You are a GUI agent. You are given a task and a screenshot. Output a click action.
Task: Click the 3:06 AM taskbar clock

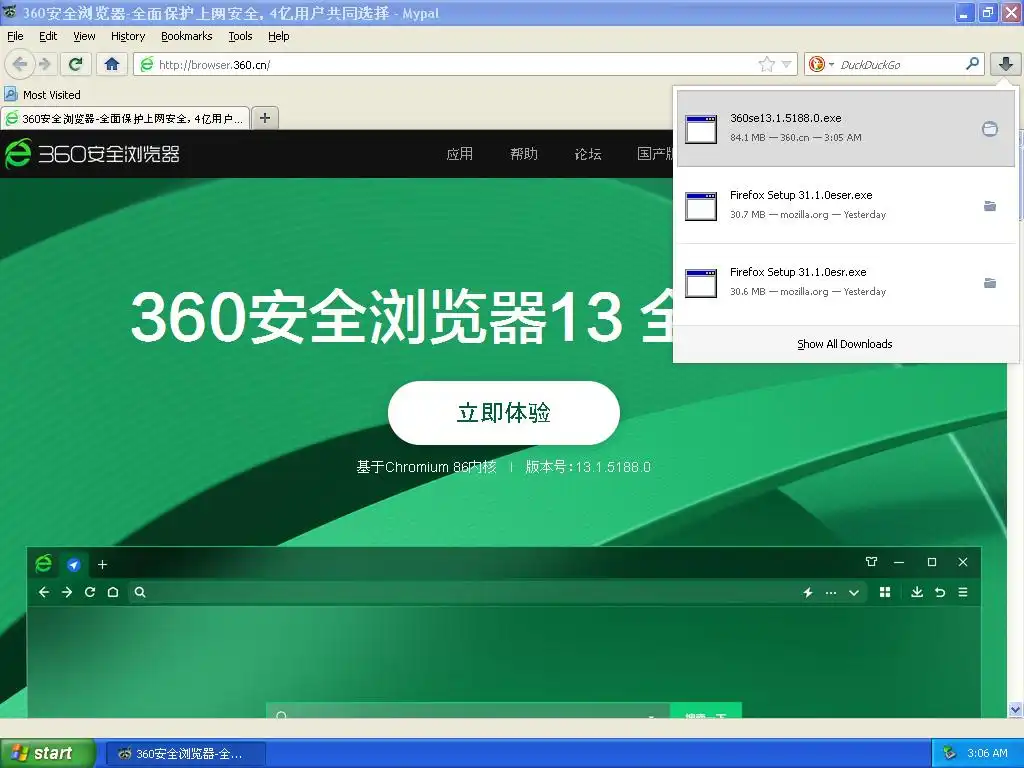coord(987,753)
